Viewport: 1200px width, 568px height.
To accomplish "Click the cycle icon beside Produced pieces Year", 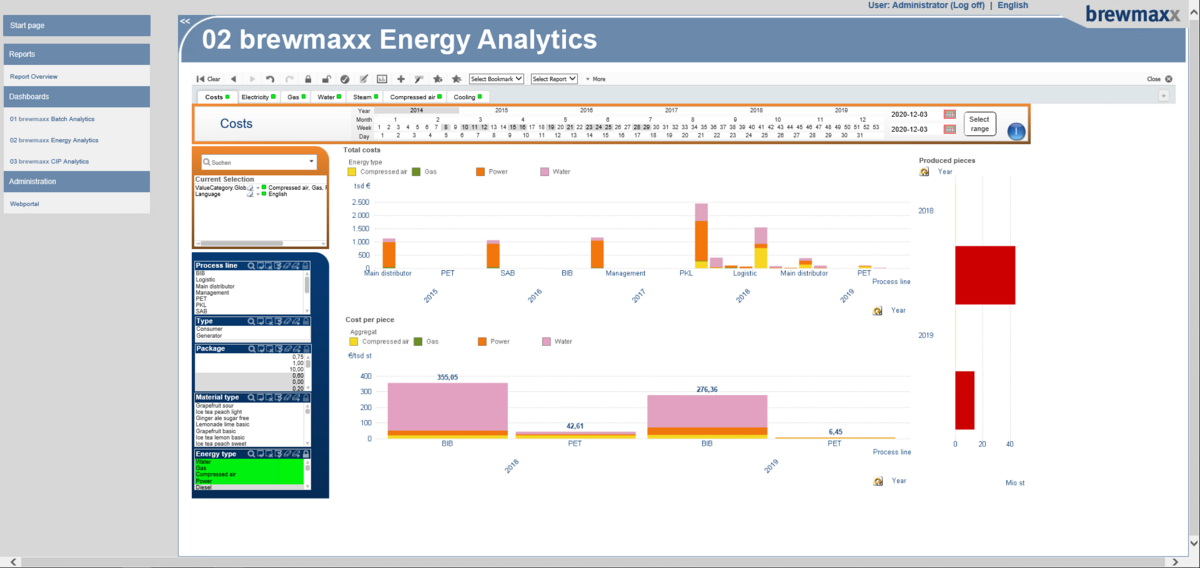I will 924,172.
